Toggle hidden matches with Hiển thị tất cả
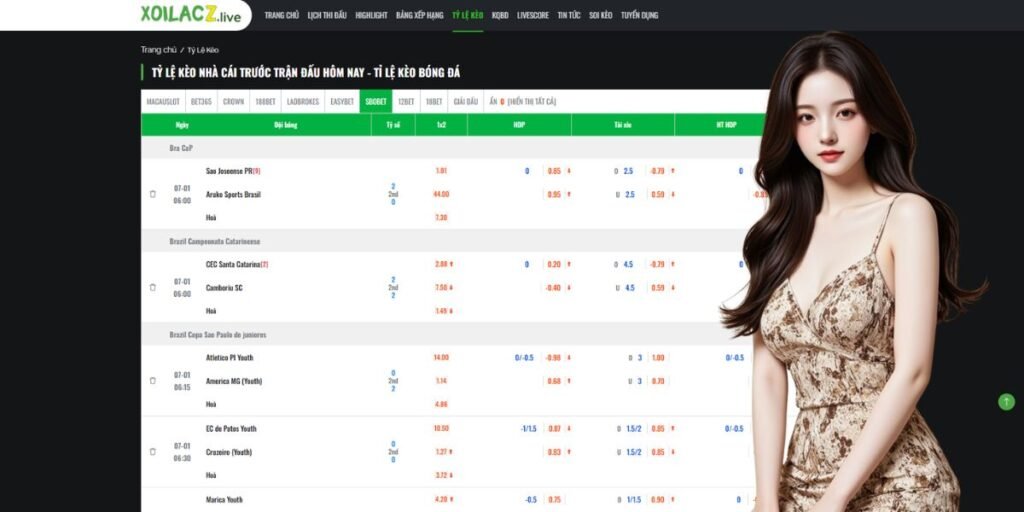Image resolution: width=1024 pixels, height=512 pixels. coord(531,101)
